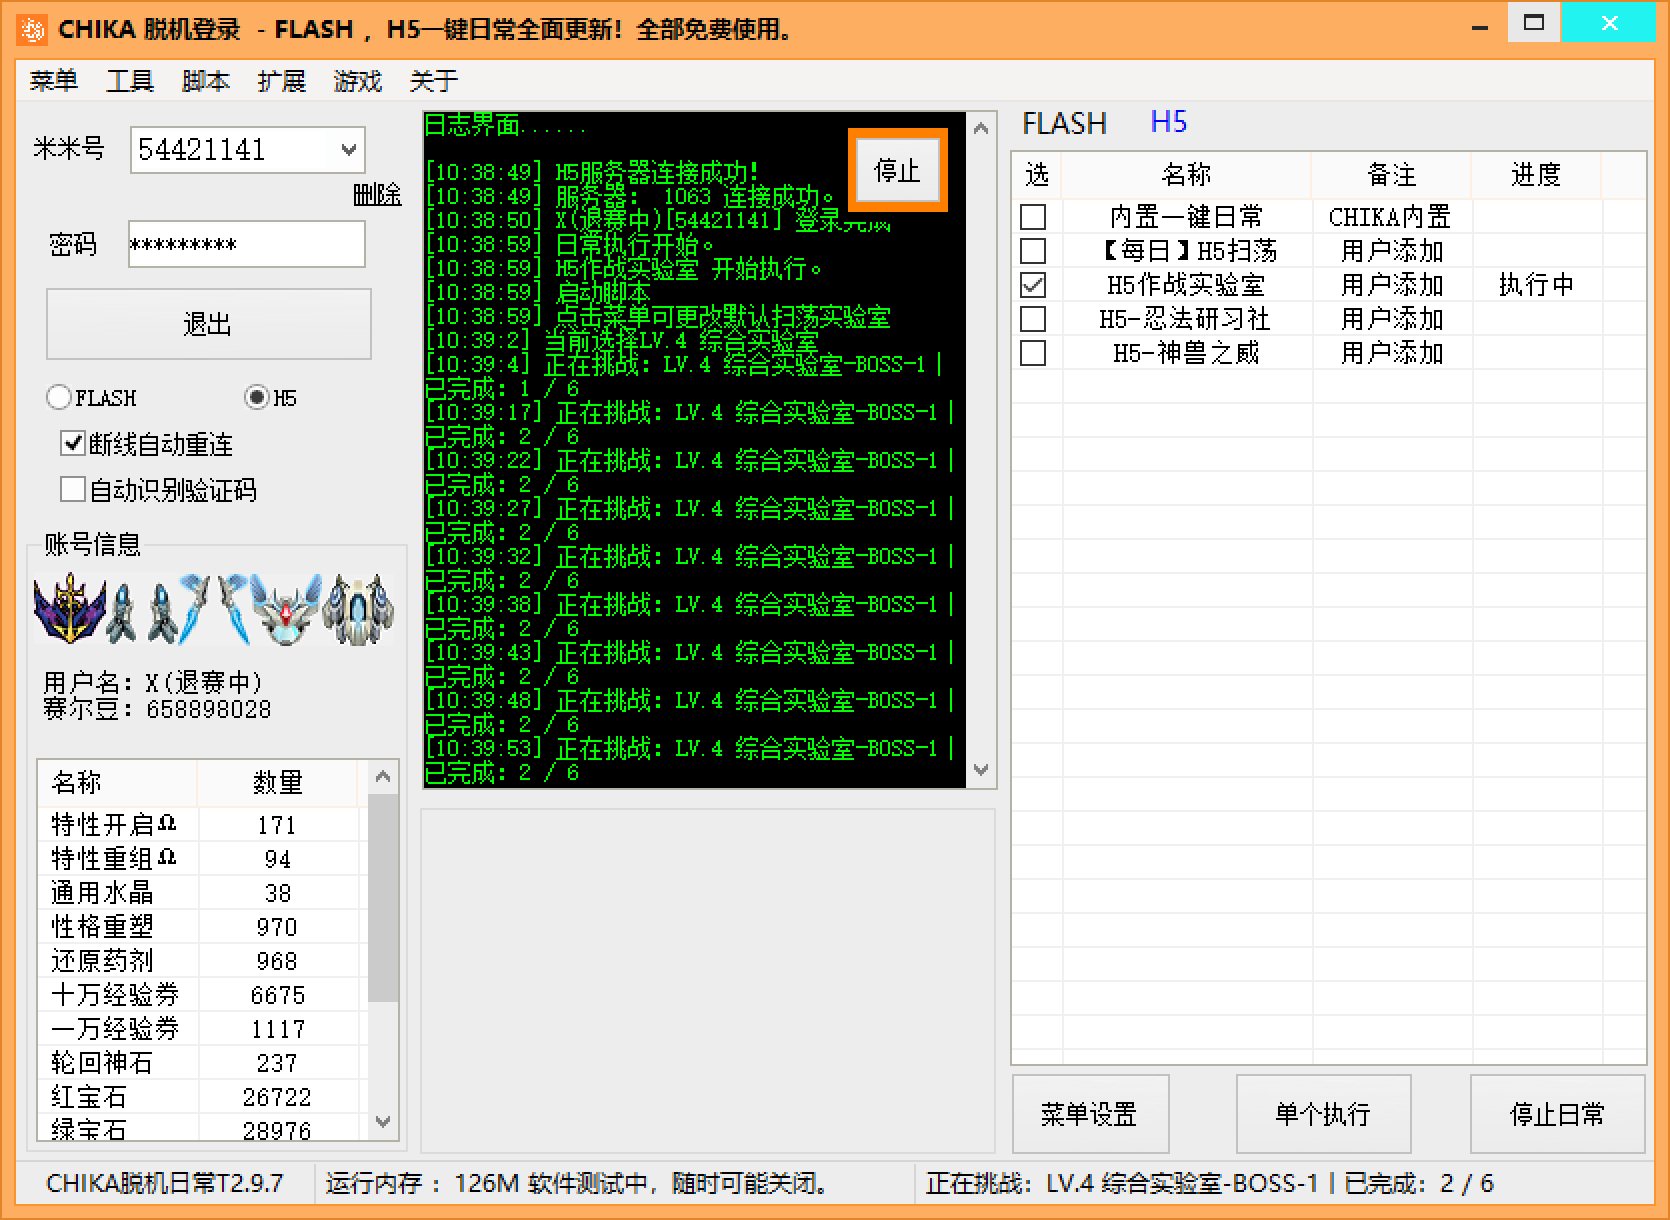Click the 备注 column header

click(1392, 175)
